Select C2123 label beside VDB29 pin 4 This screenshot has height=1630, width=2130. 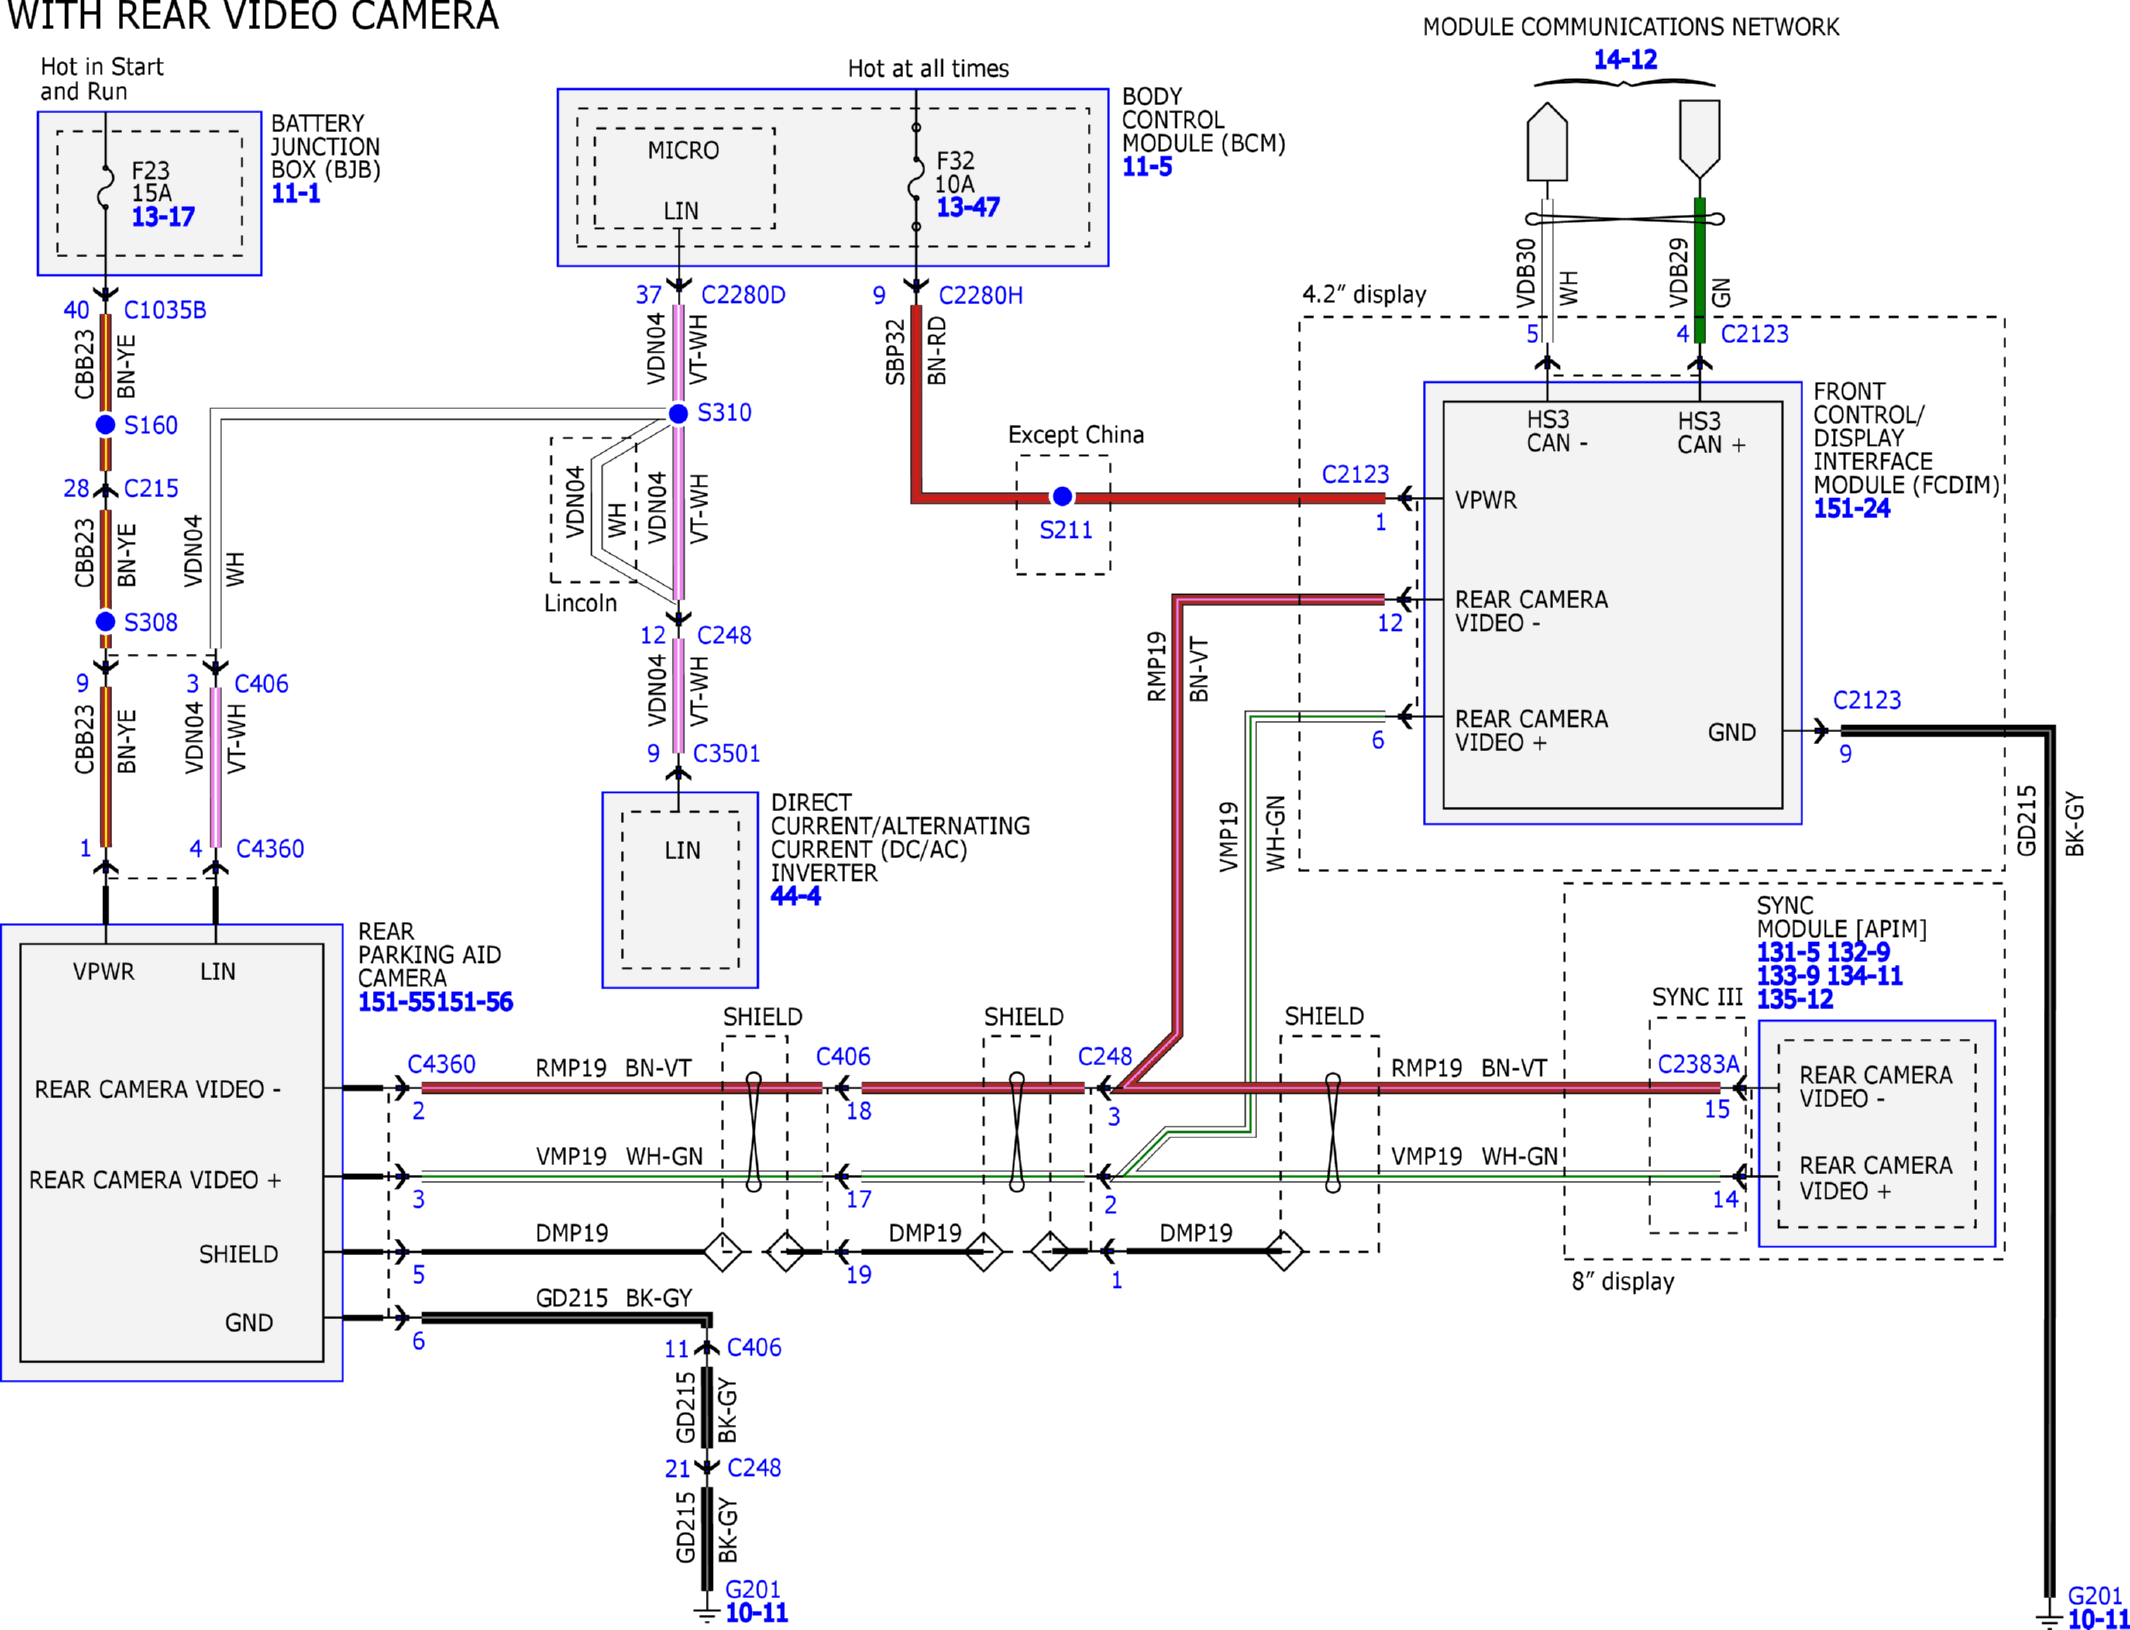pos(1754,333)
